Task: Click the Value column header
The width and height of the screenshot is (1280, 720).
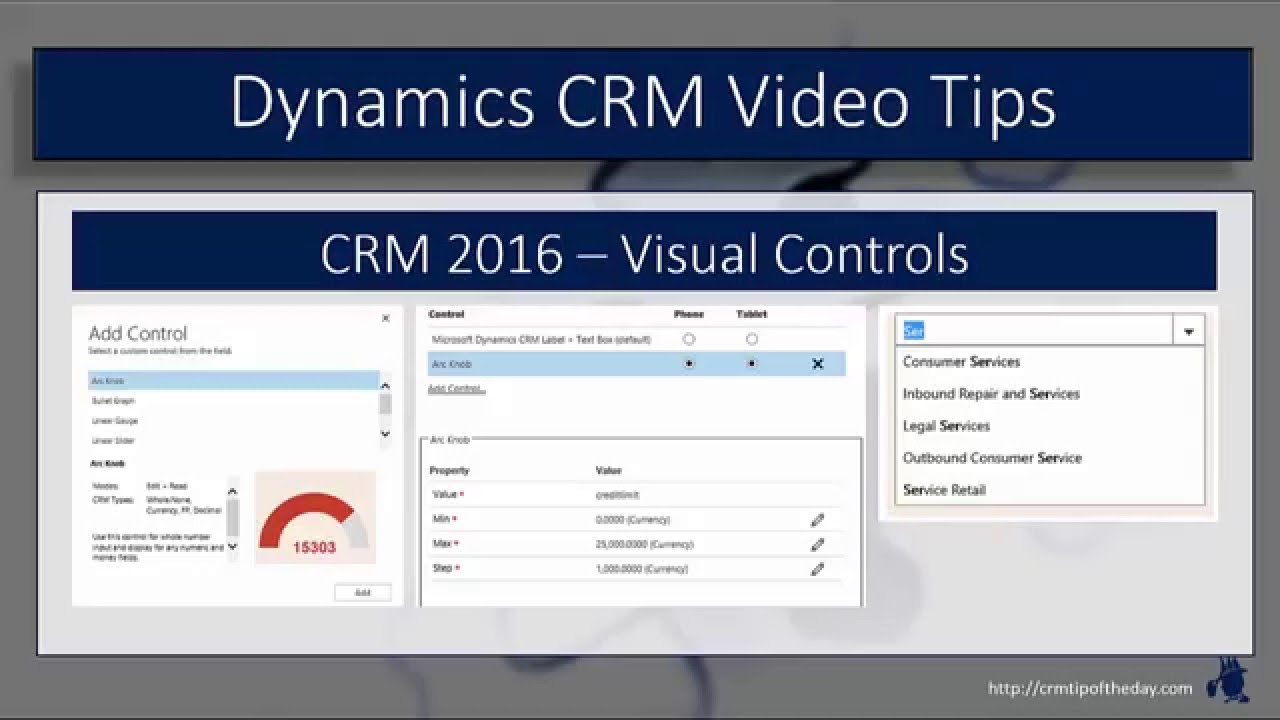Action: point(608,470)
